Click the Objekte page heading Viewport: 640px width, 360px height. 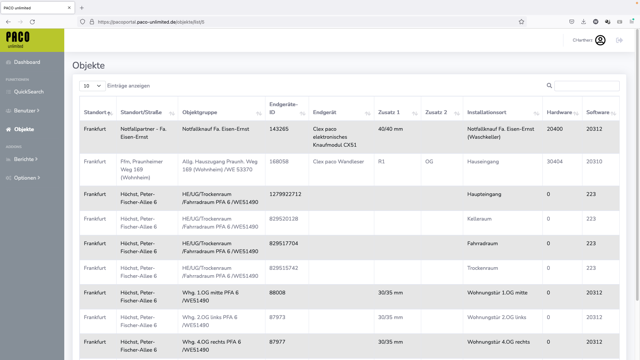(x=89, y=66)
